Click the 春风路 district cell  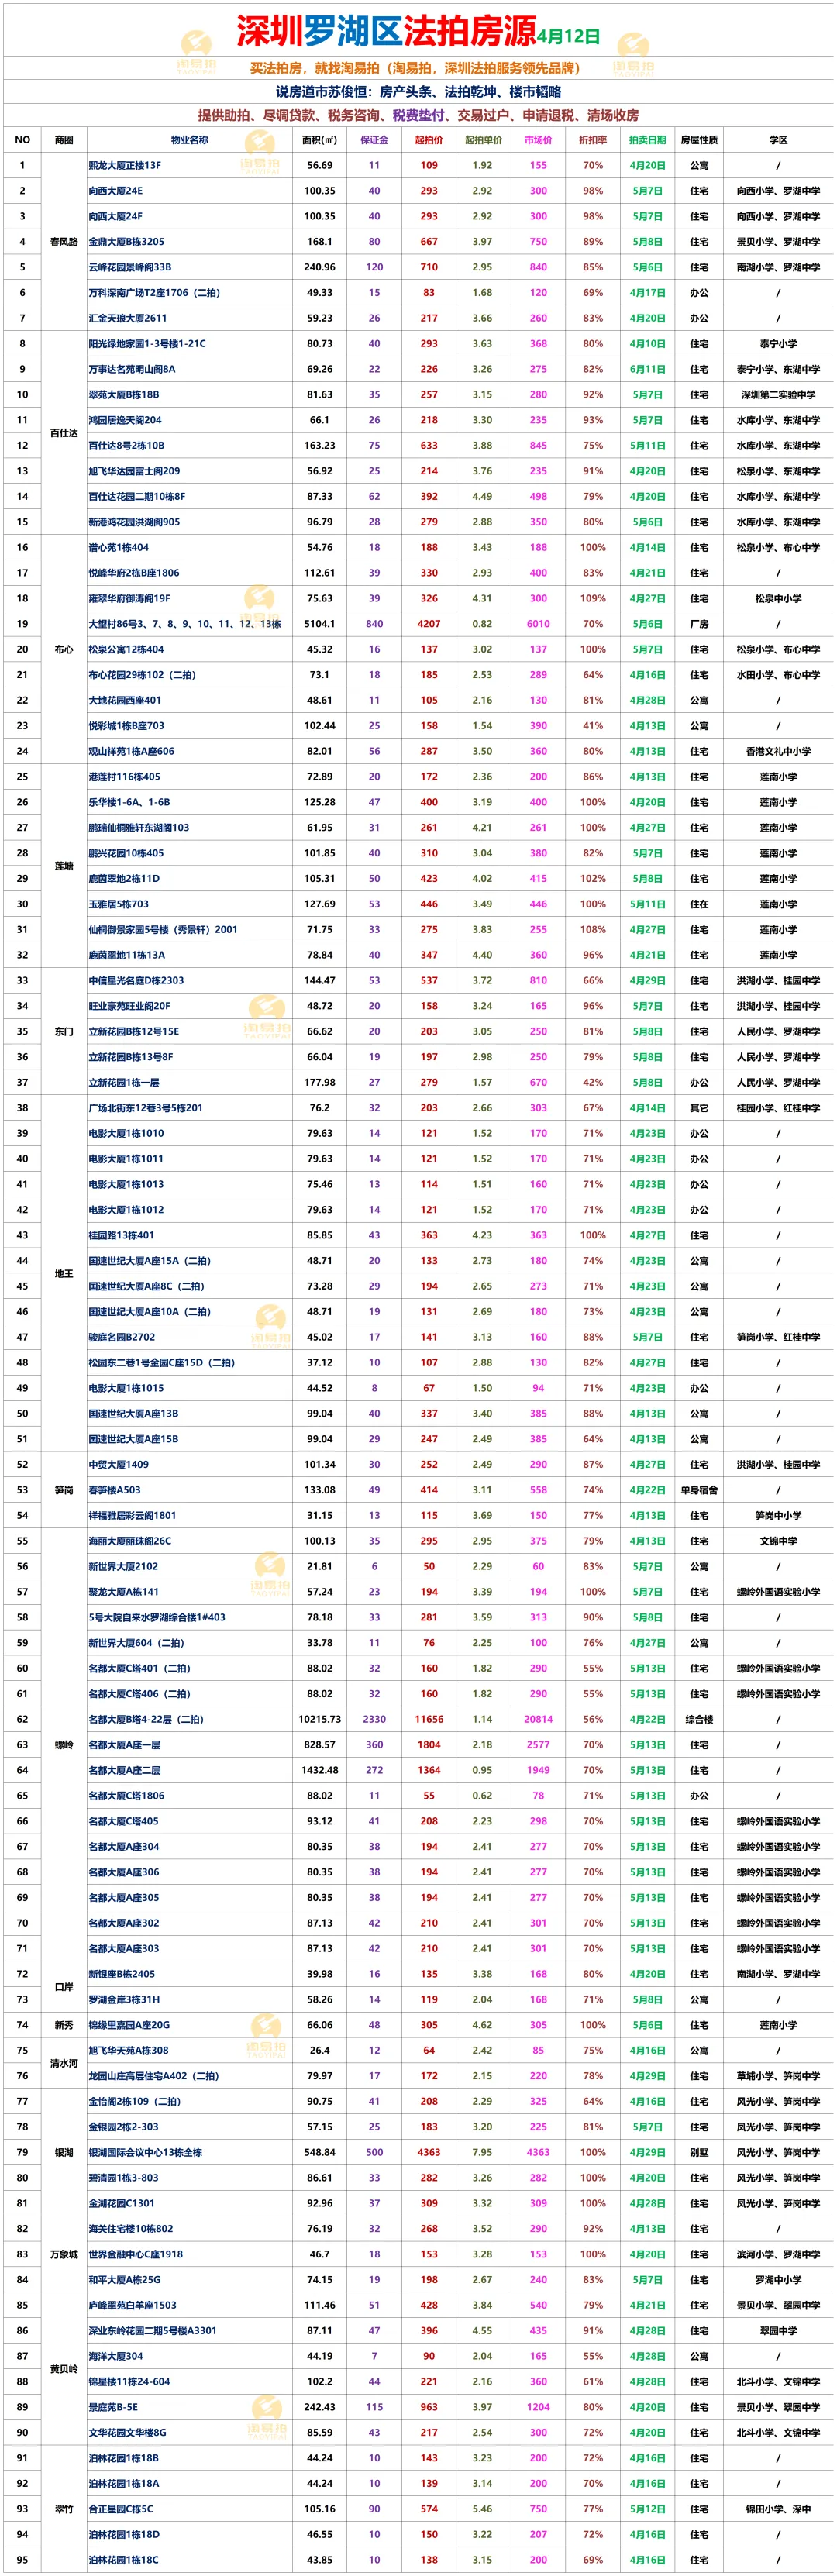tap(64, 242)
